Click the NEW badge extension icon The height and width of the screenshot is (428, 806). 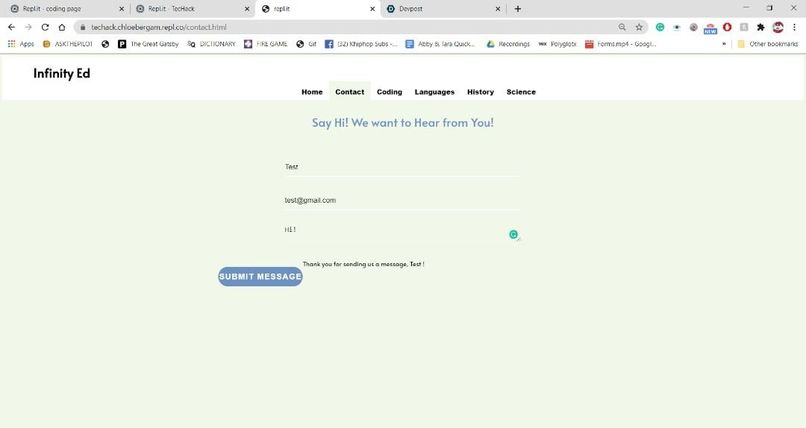pyautogui.click(x=710, y=28)
